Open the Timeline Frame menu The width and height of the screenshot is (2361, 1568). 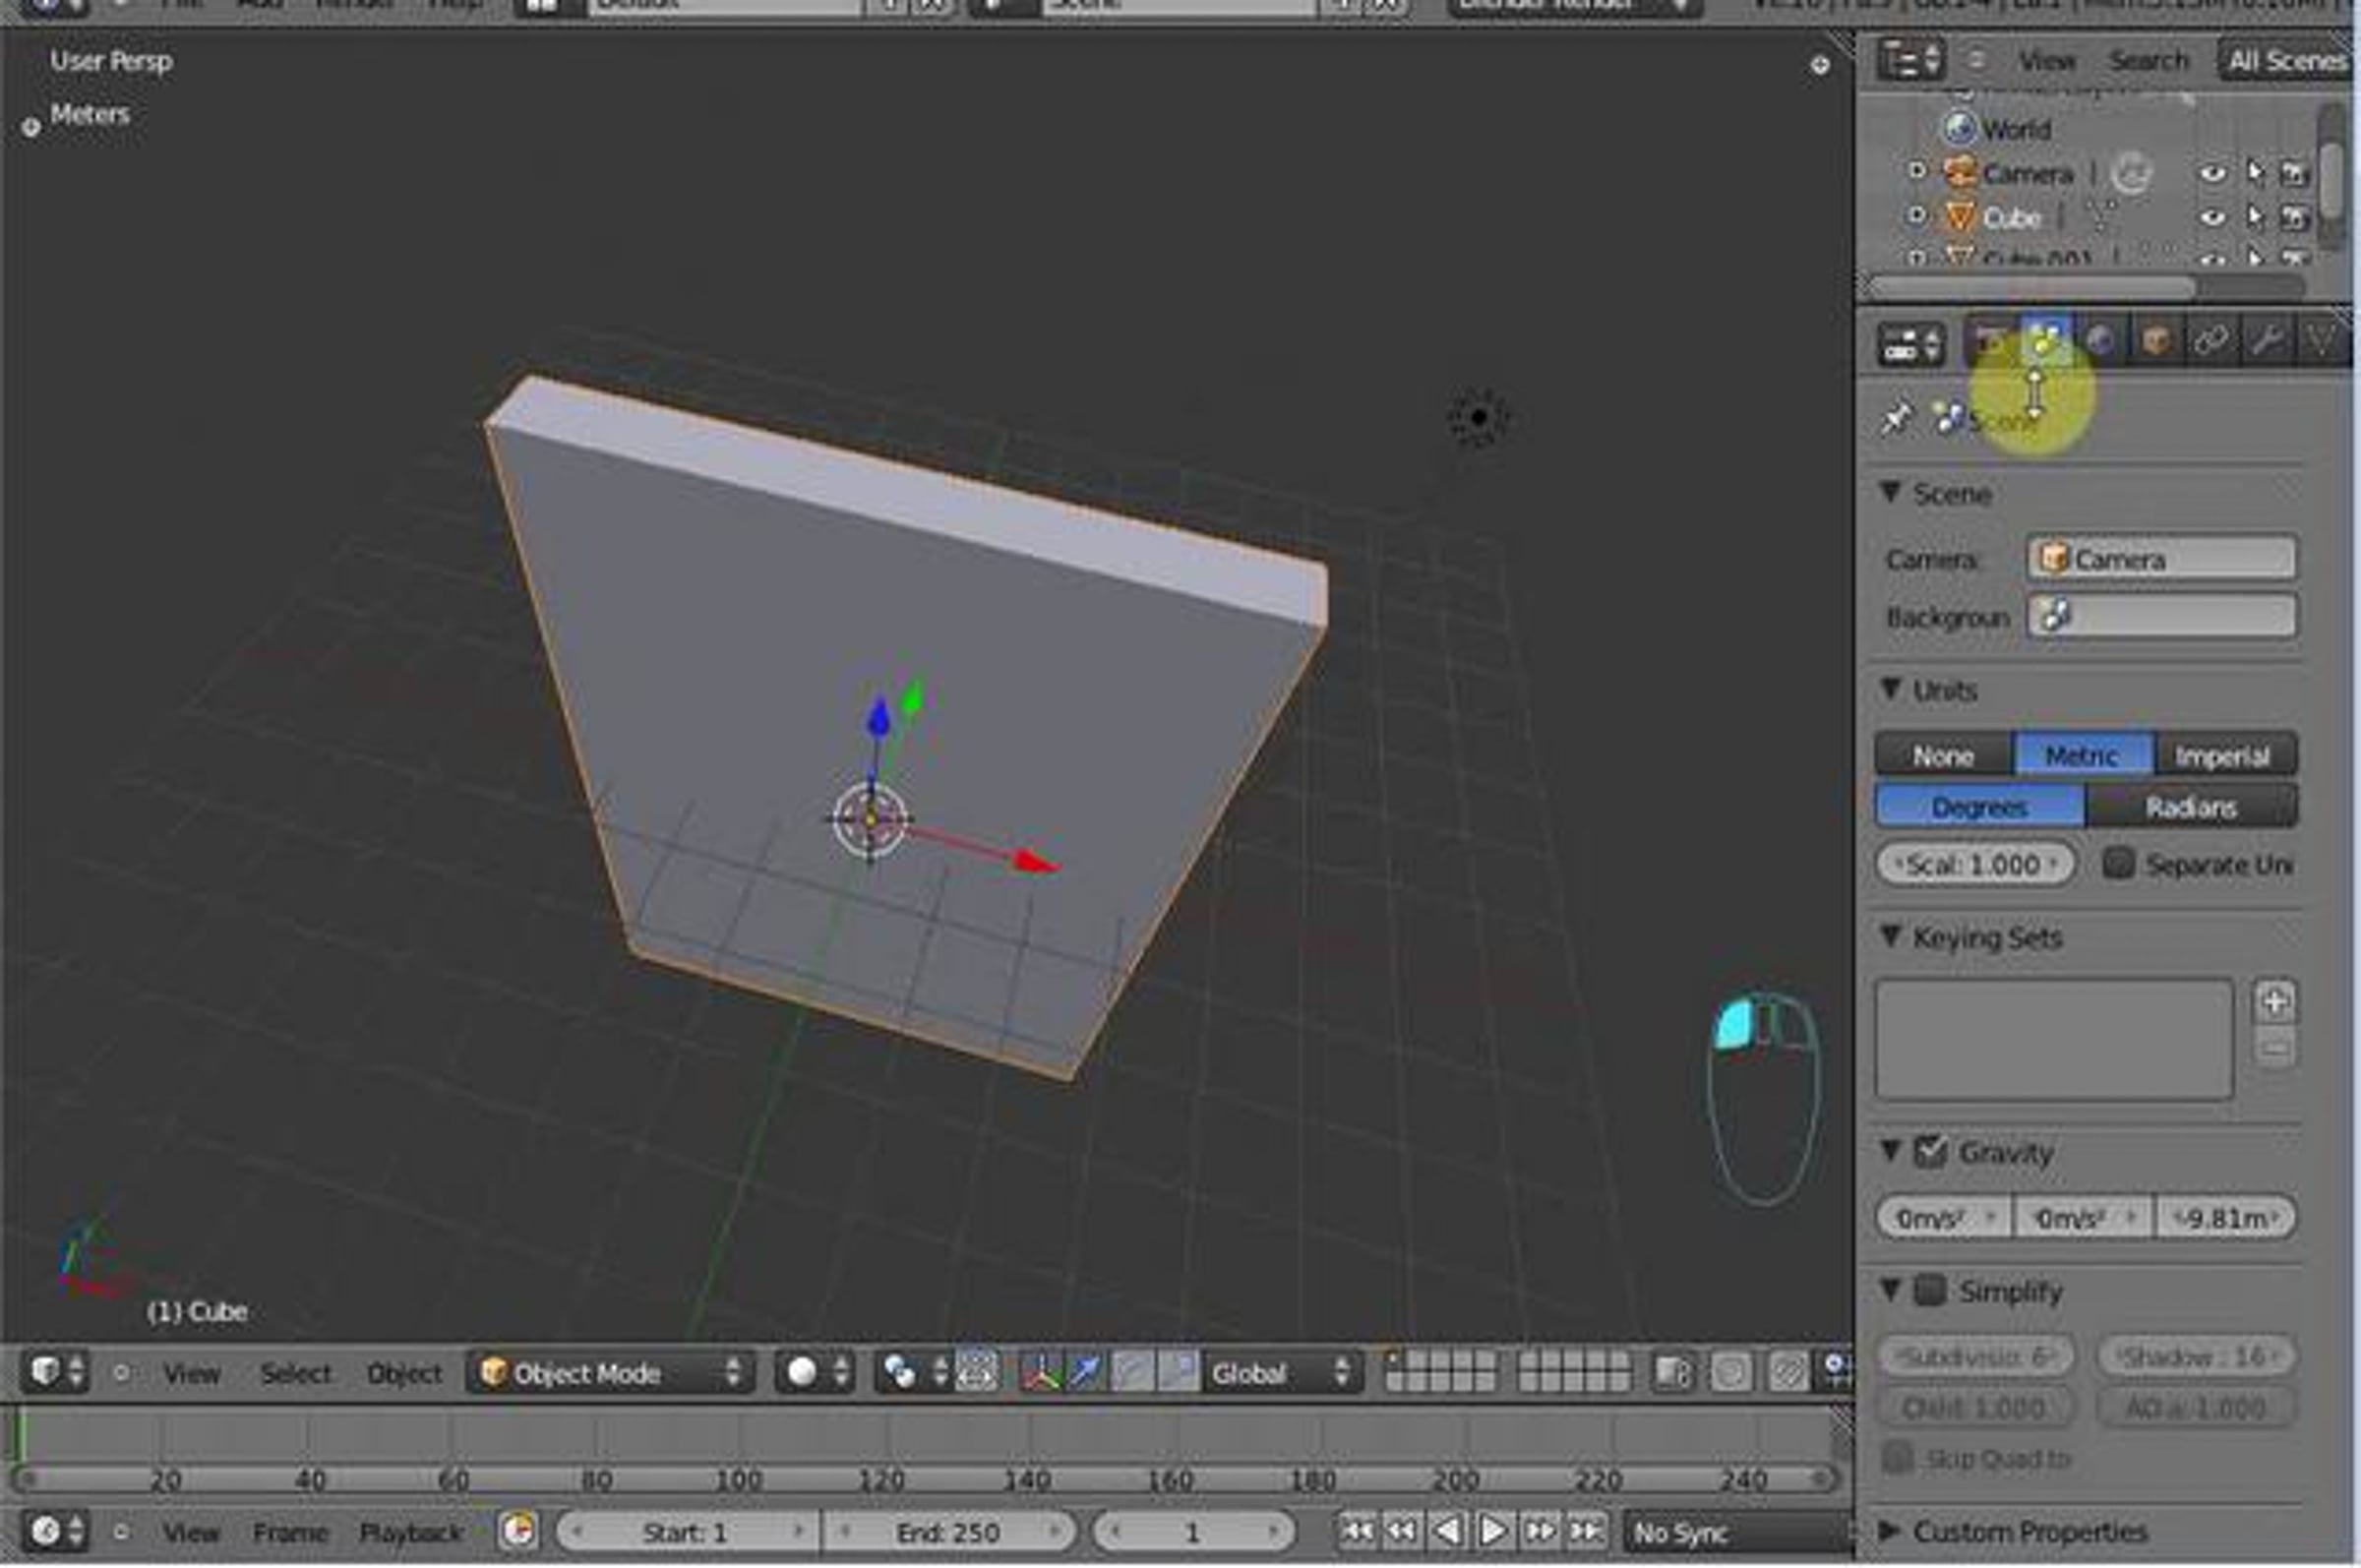pyautogui.click(x=290, y=1532)
